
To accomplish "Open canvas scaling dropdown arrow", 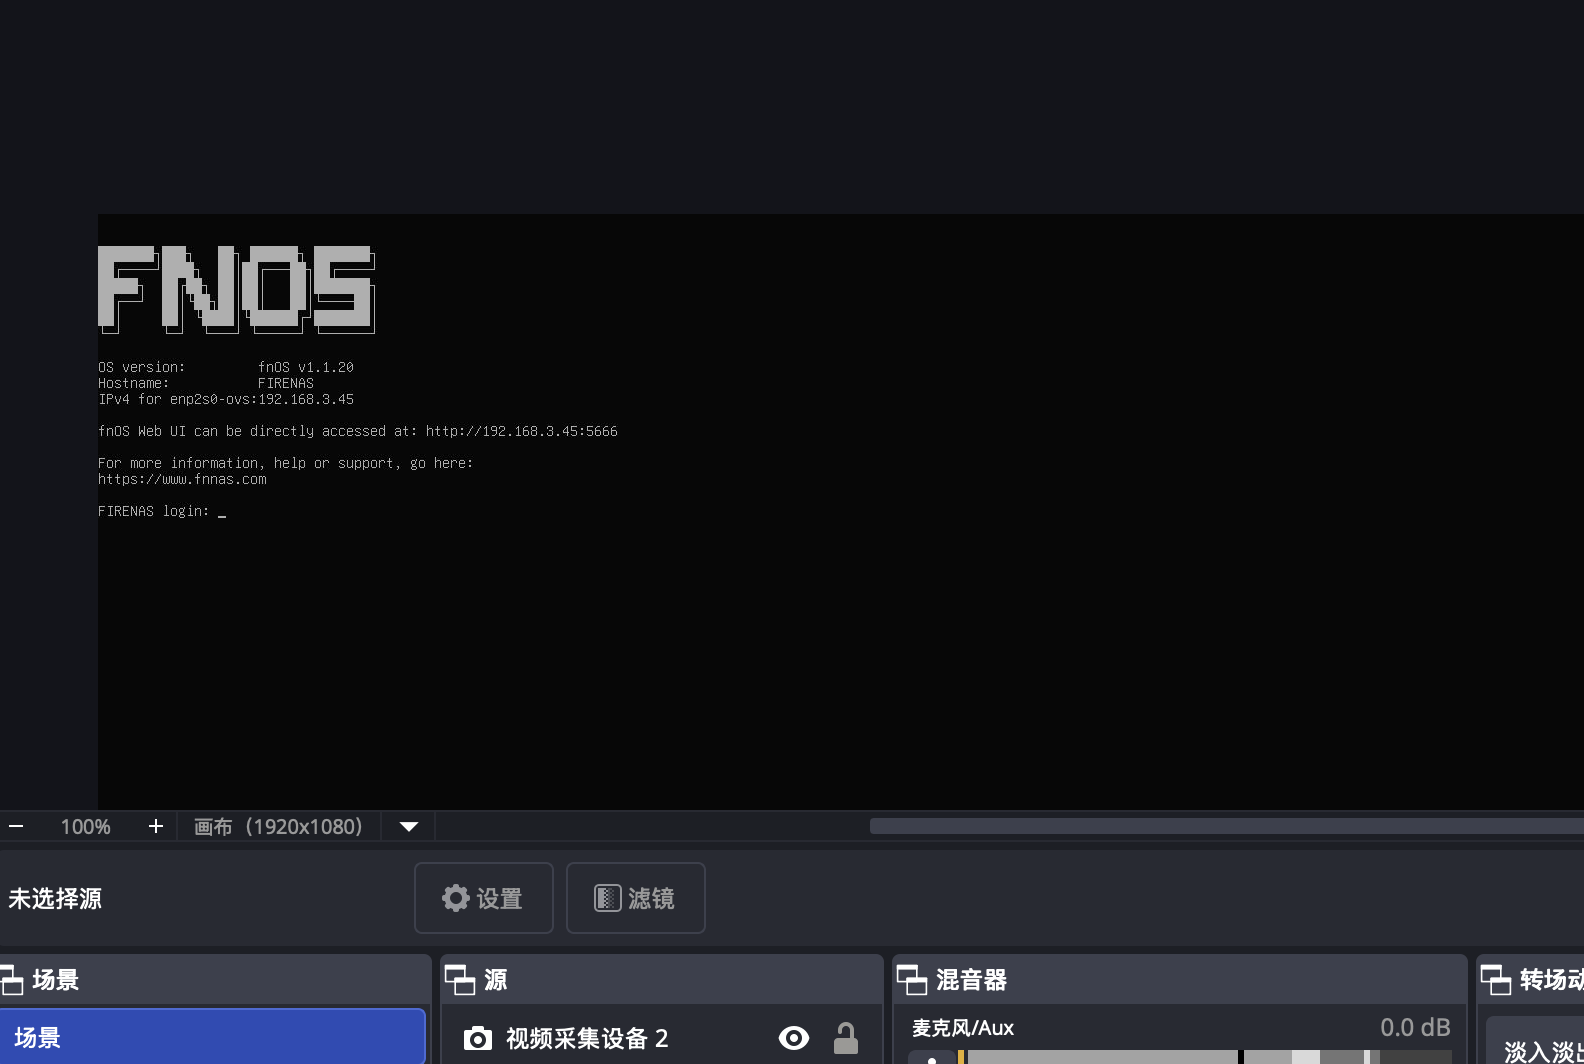I will [x=408, y=827].
